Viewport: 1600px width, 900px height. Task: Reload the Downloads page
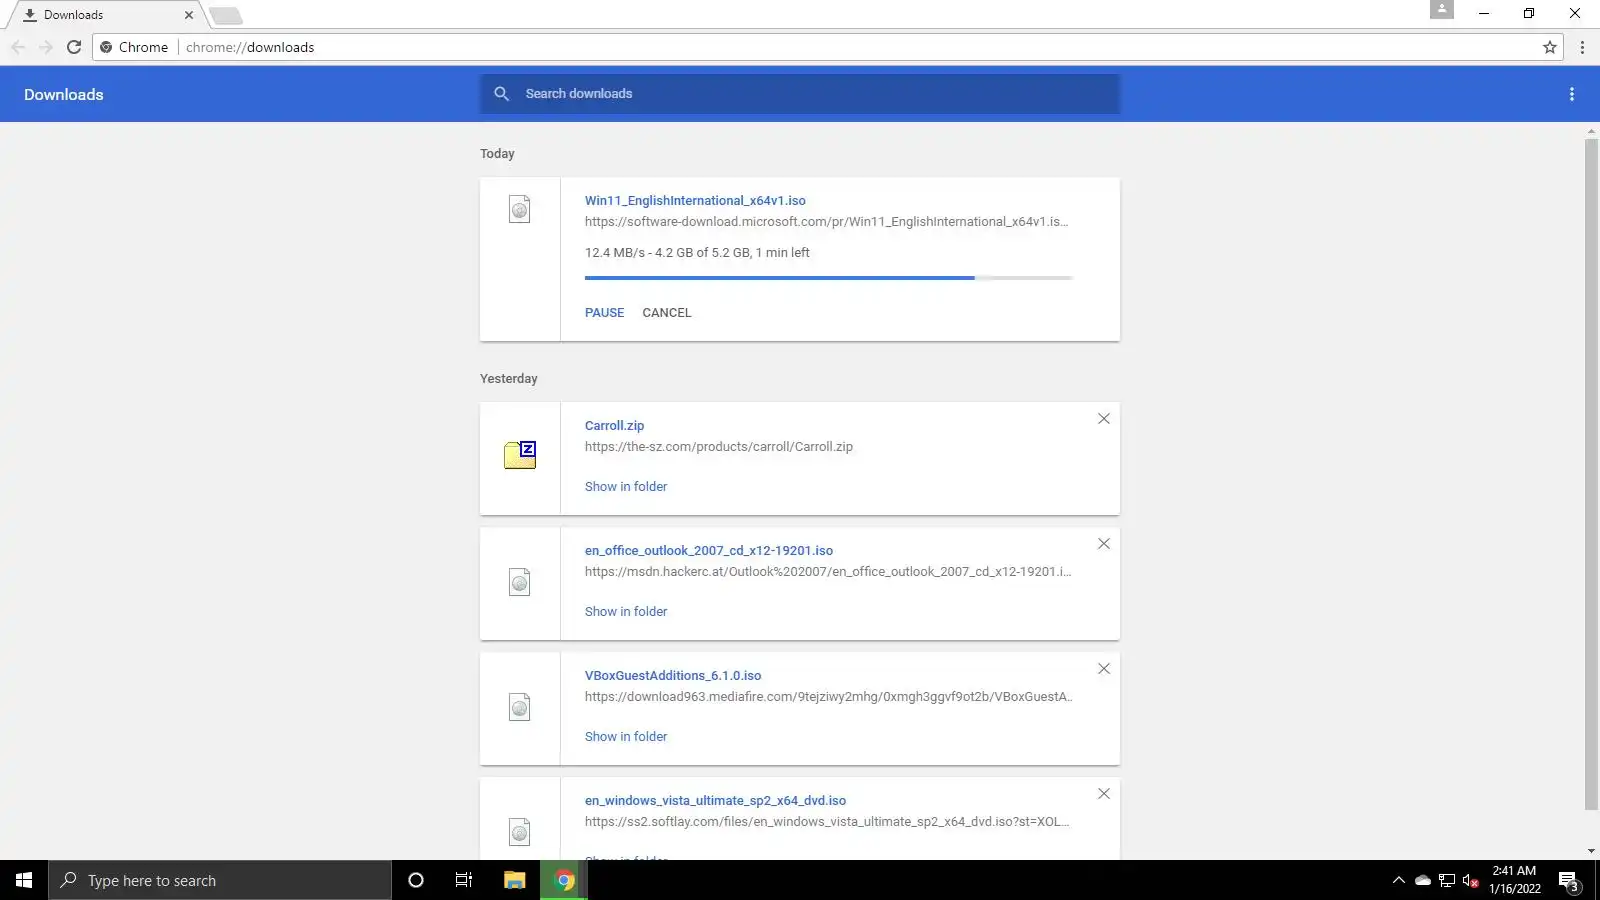(x=73, y=47)
